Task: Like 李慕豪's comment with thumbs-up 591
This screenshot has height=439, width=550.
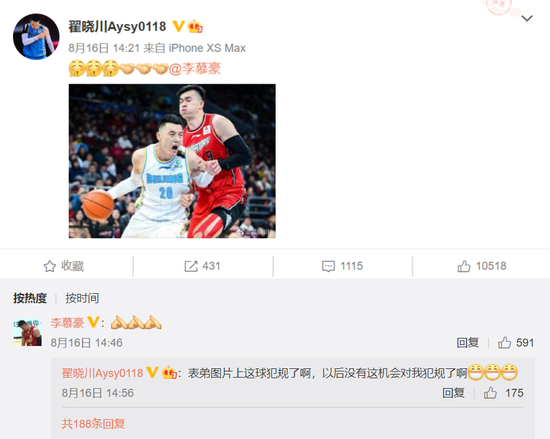Action: pos(516,343)
